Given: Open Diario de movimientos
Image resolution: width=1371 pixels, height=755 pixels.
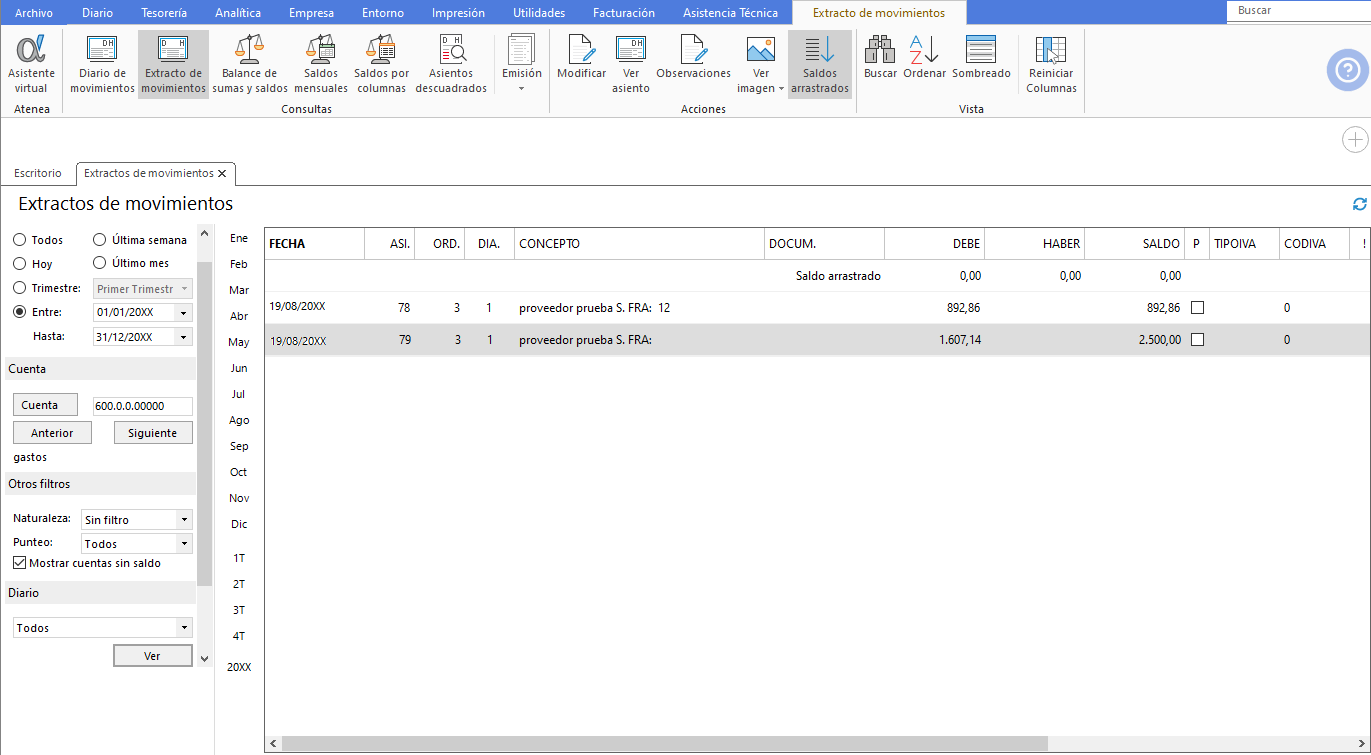Looking at the screenshot, I should tap(102, 64).
